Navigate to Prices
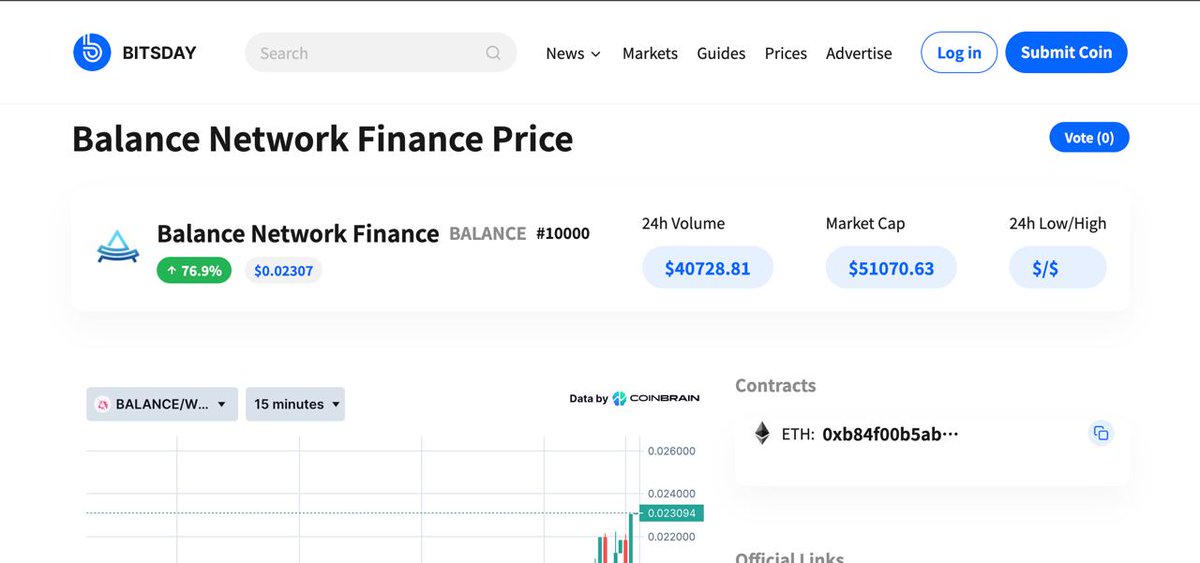The image size is (1200, 563). point(786,53)
